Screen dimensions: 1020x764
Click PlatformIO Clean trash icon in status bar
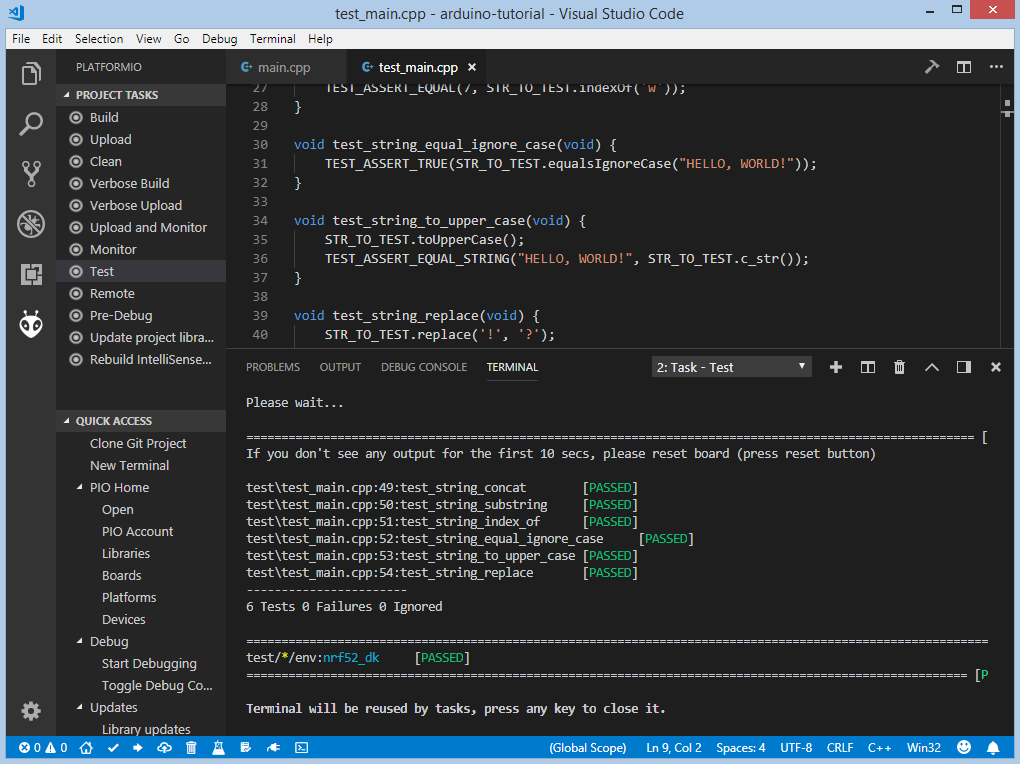[x=191, y=748]
